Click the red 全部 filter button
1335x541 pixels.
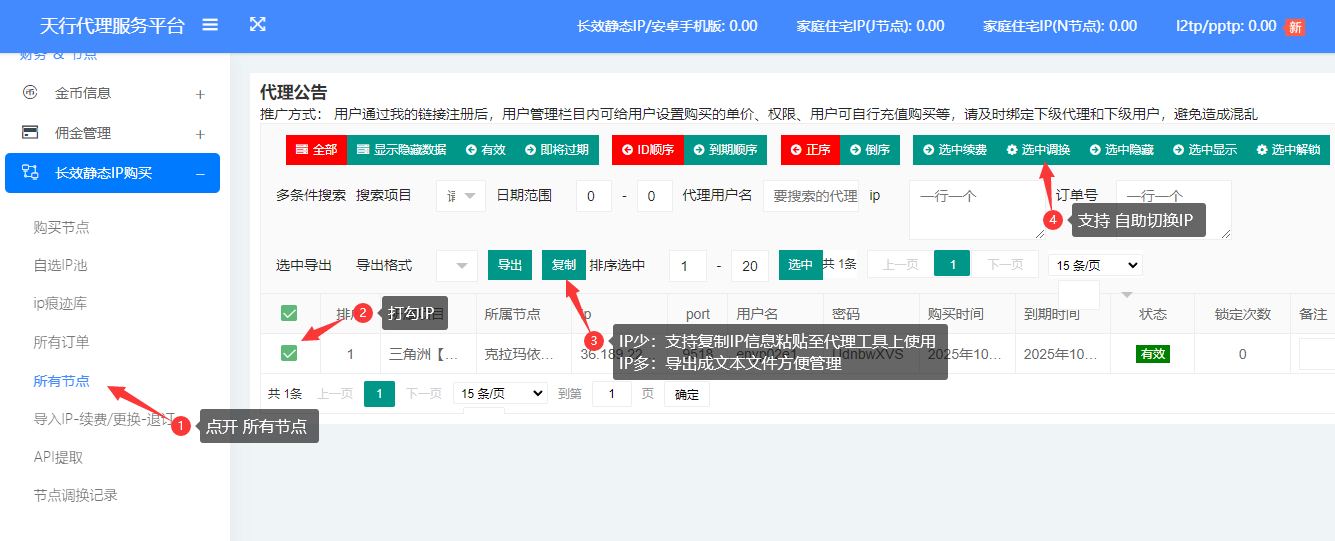(x=316, y=150)
